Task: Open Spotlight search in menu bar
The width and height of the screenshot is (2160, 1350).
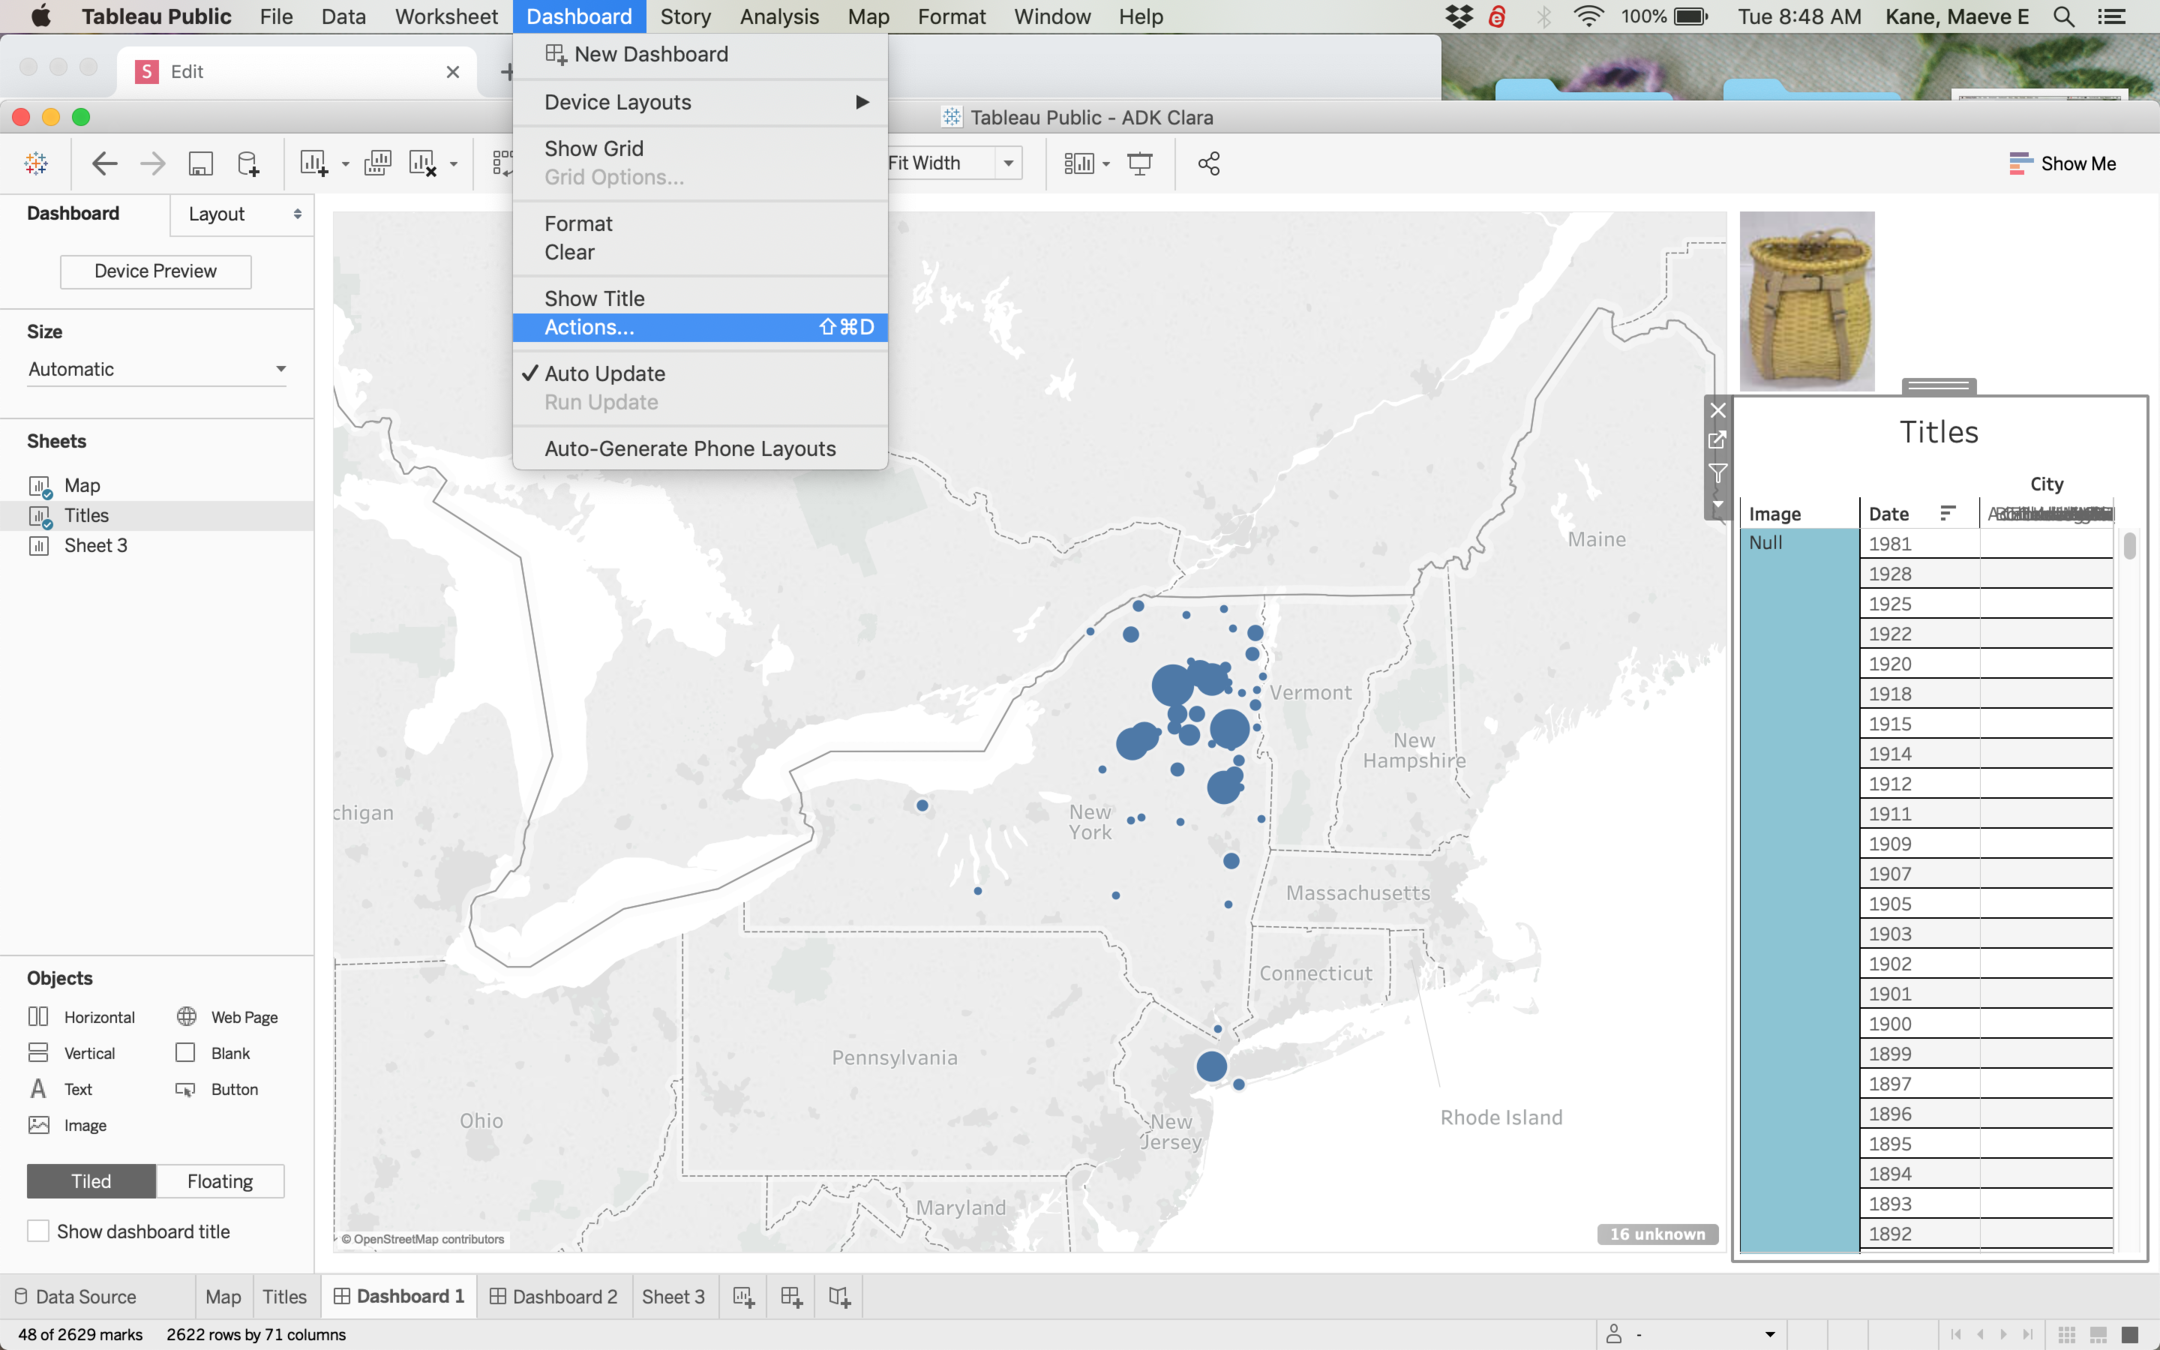Action: [2062, 17]
